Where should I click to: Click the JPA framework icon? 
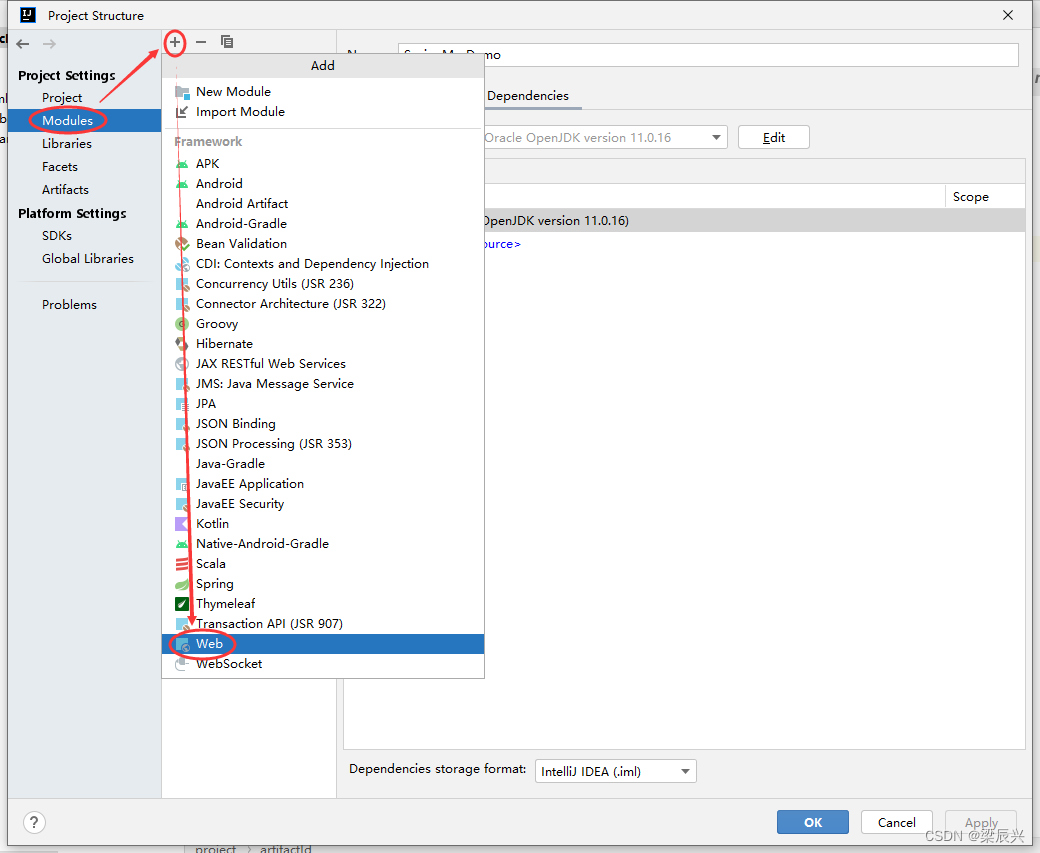click(x=182, y=404)
